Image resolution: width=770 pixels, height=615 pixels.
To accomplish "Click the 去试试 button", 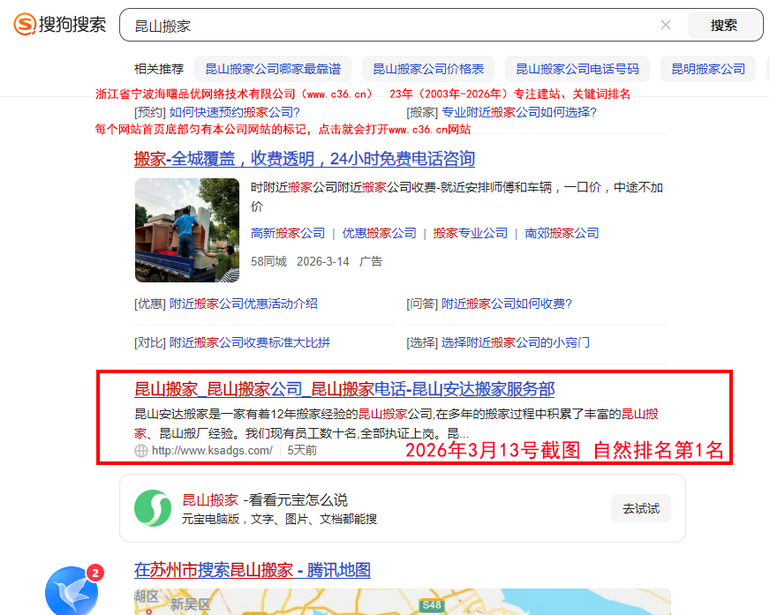I will click(640, 509).
